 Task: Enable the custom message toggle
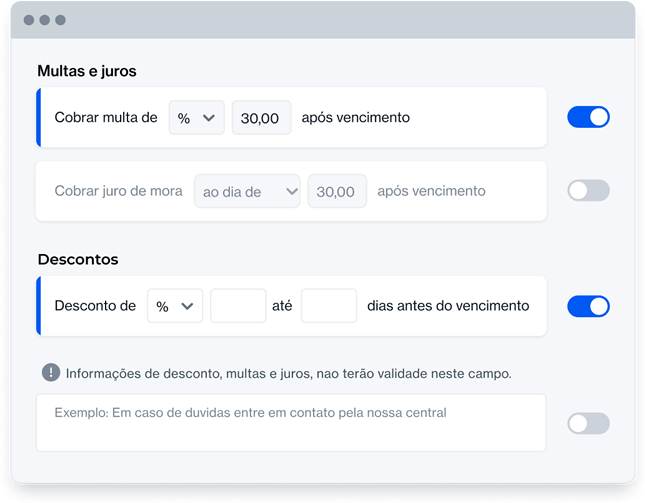click(x=588, y=423)
